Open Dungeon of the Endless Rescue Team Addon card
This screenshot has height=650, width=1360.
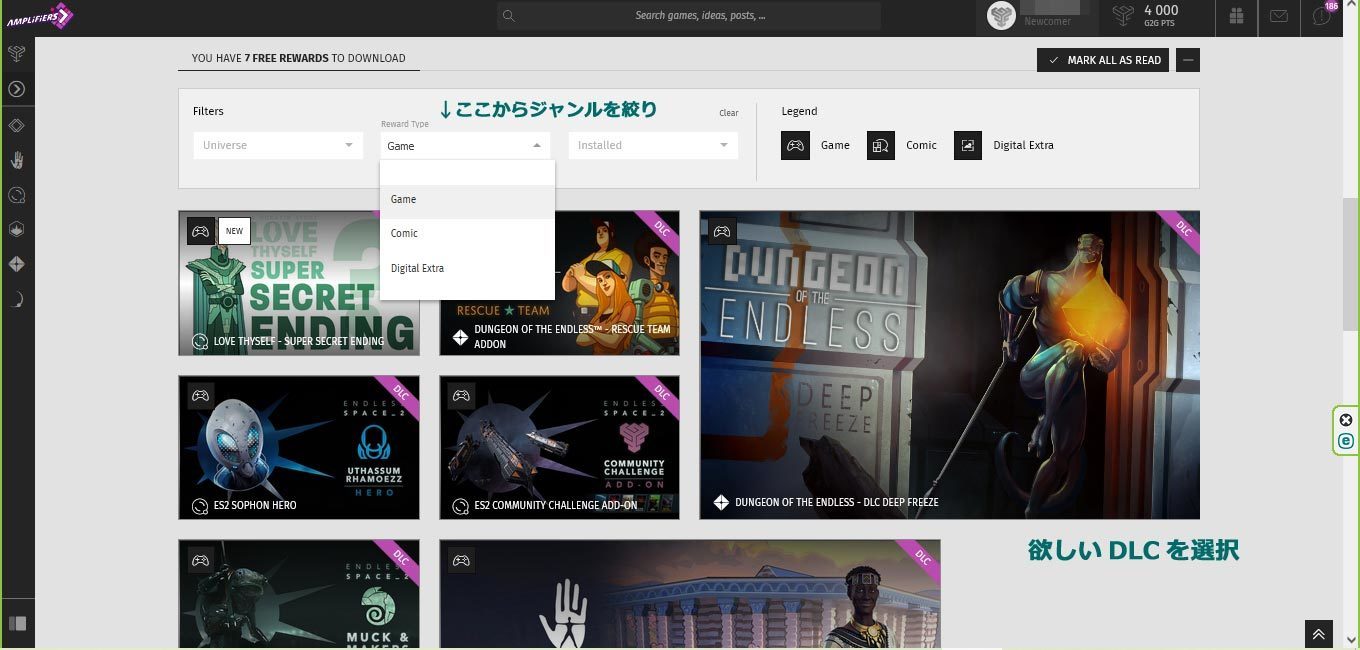pos(559,283)
